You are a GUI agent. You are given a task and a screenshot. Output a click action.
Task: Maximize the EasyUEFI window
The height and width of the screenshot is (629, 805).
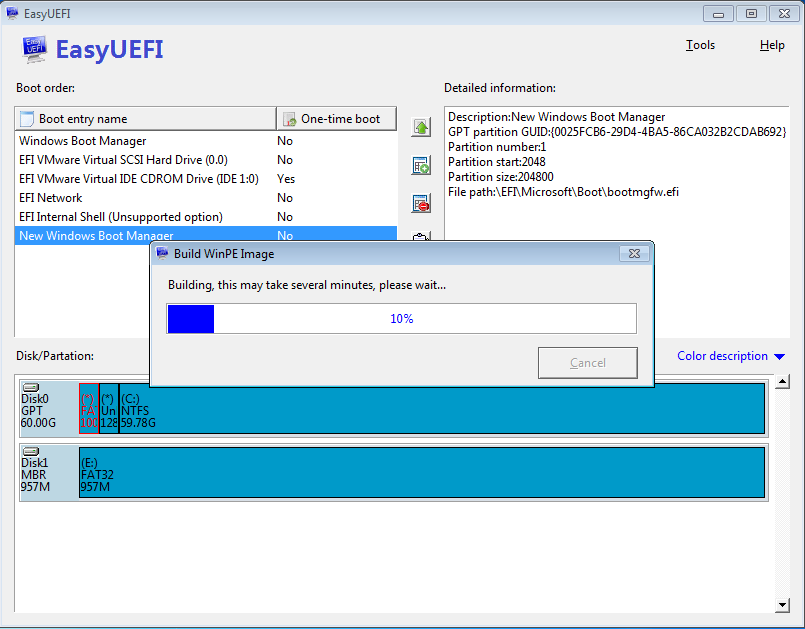coord(751,14)
